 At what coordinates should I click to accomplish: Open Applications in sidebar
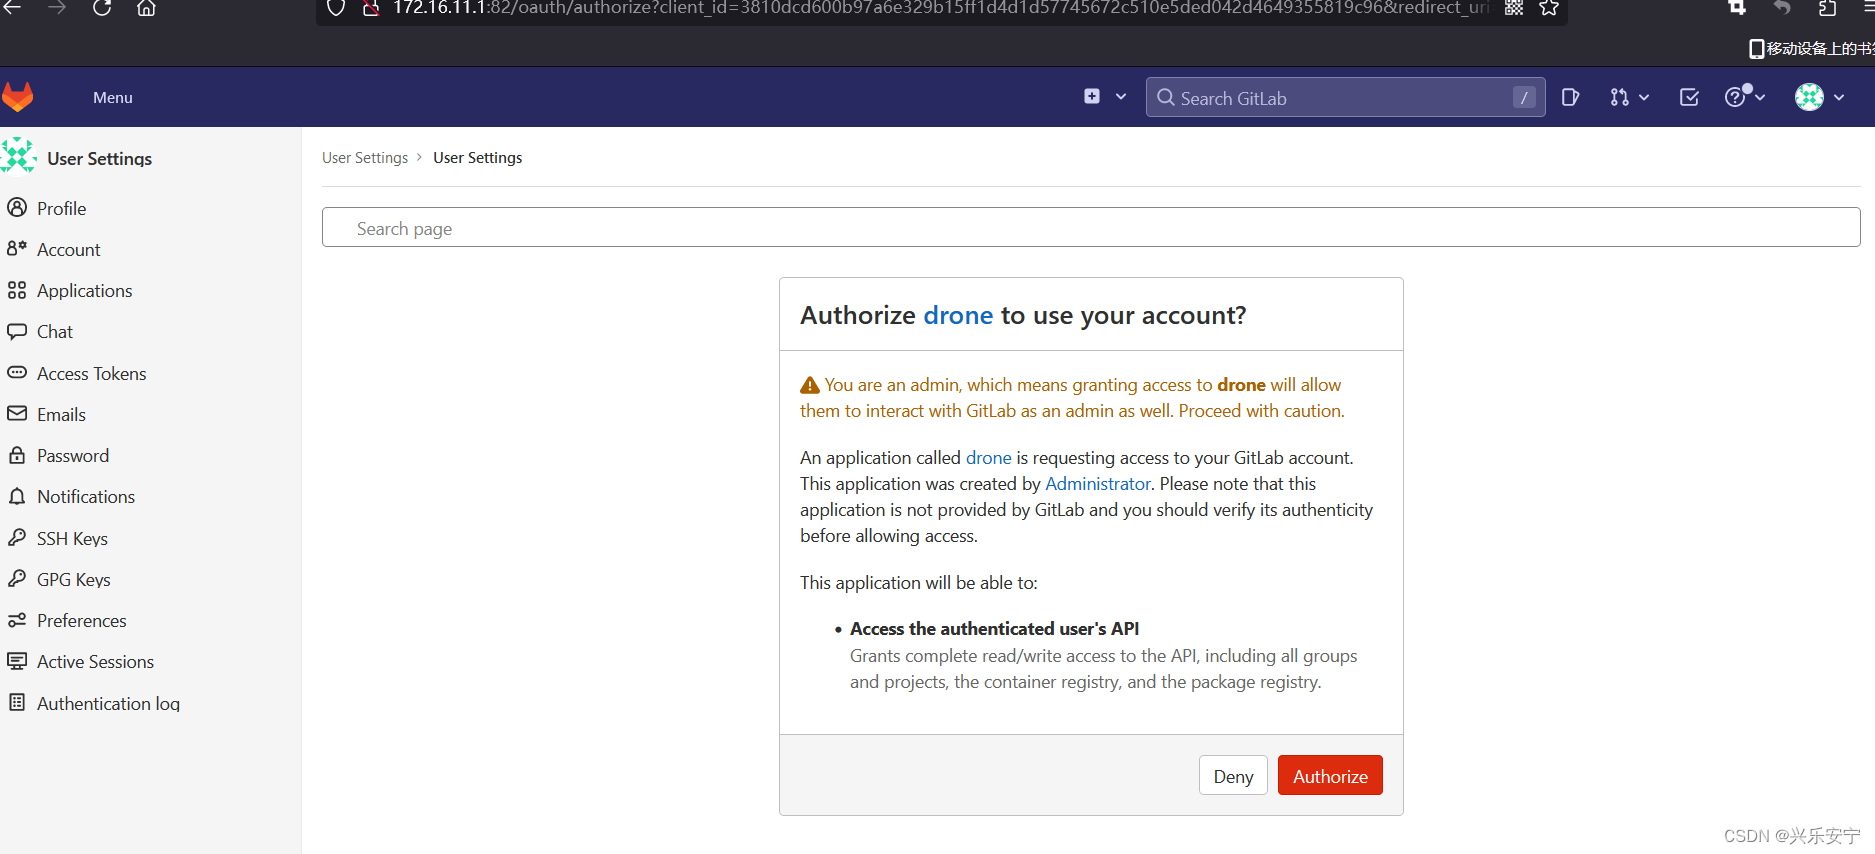(84, 290)
